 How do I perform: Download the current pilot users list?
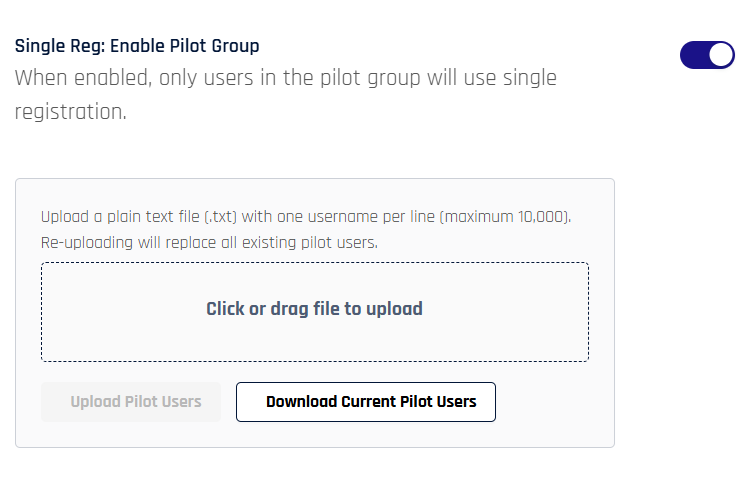tap(365, 402)
